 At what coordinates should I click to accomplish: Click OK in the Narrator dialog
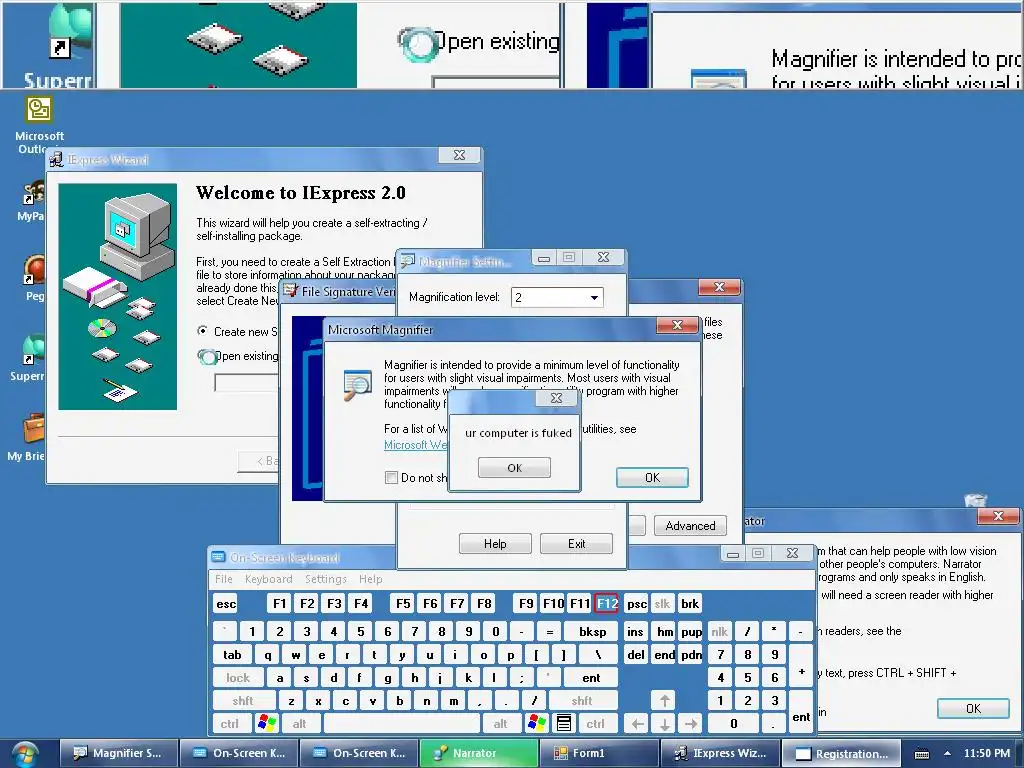pyautogui.click(x=973, y=709)
